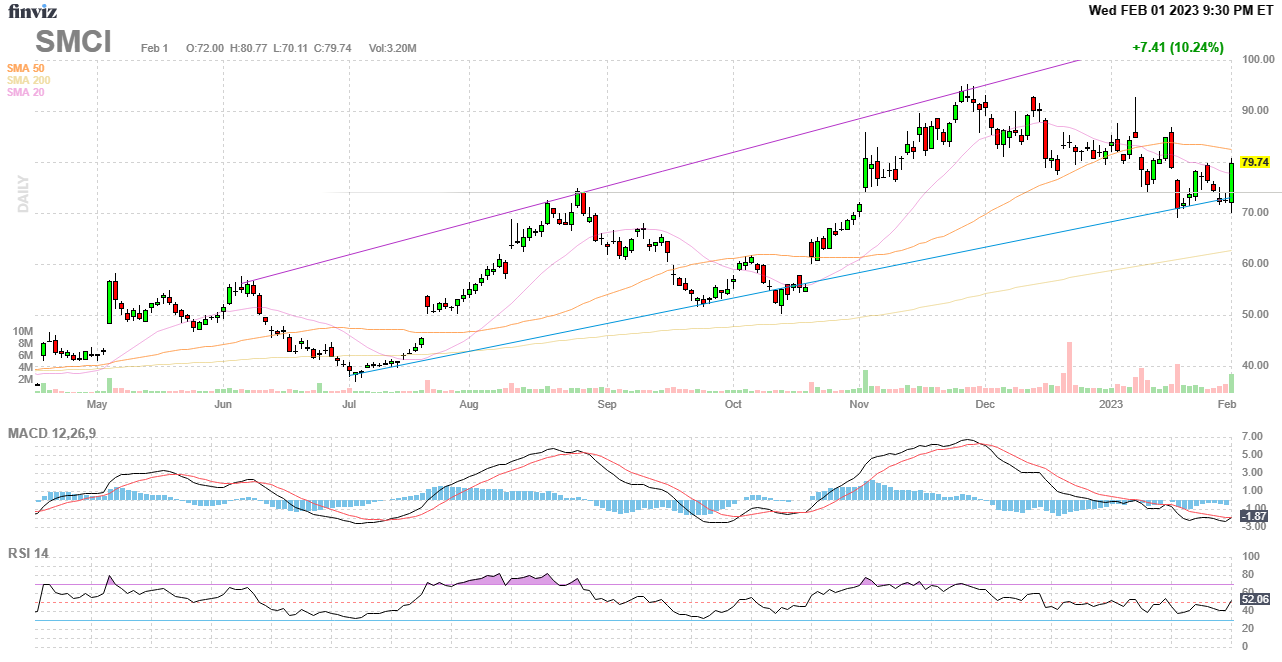
Task: Click the finviz logo
Action: (33, 11)
